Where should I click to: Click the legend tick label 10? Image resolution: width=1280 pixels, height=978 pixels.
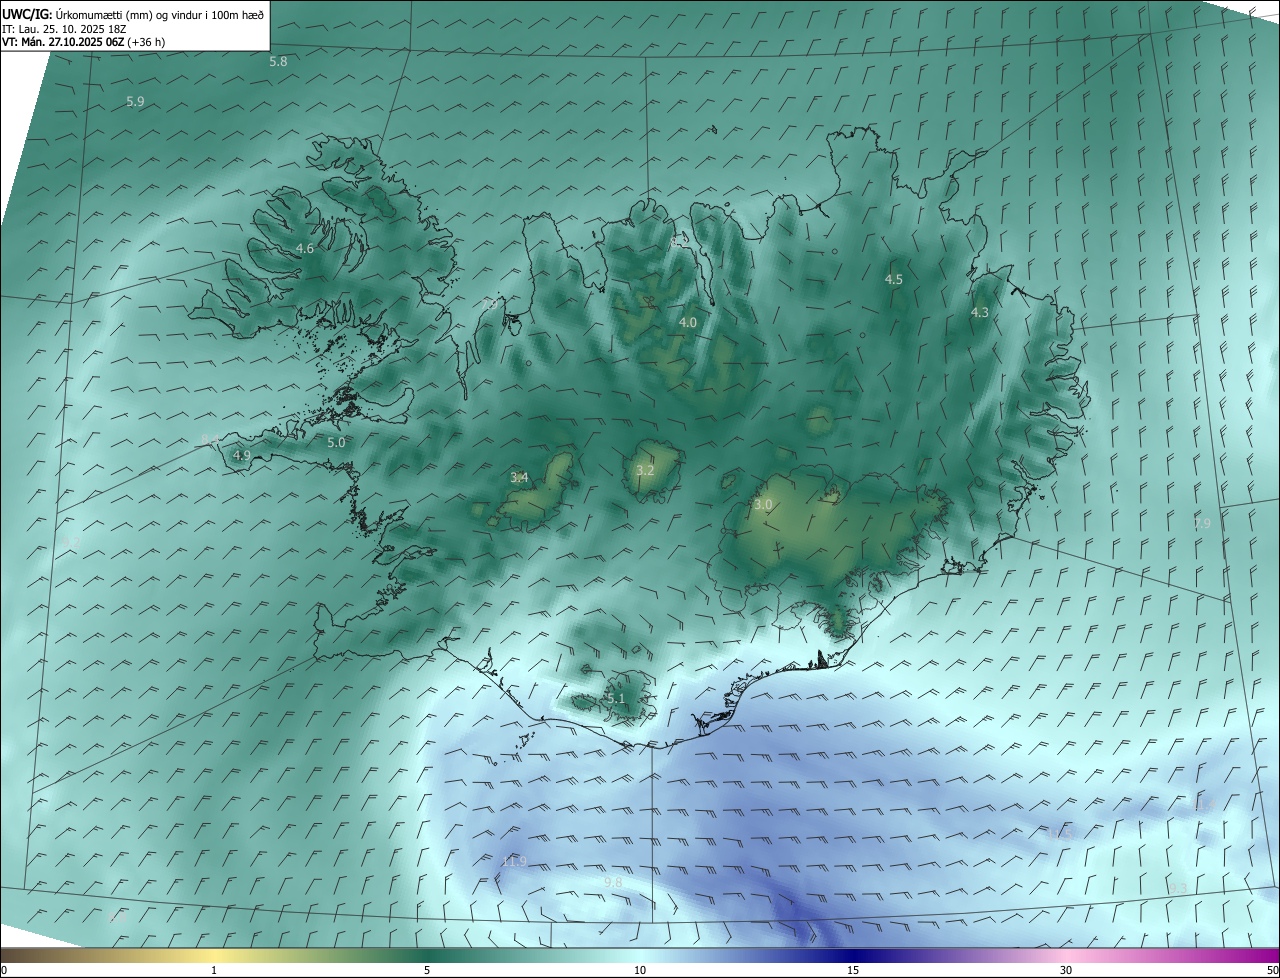point(640,971)
